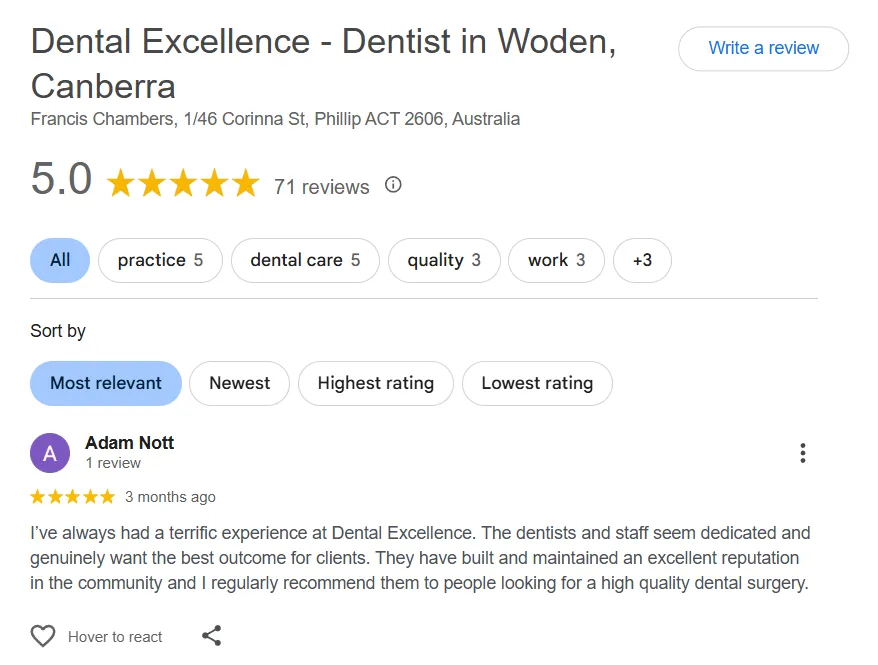878x665 pixels.
Task: Share Adam Nott's review
Action: (211, 636)
